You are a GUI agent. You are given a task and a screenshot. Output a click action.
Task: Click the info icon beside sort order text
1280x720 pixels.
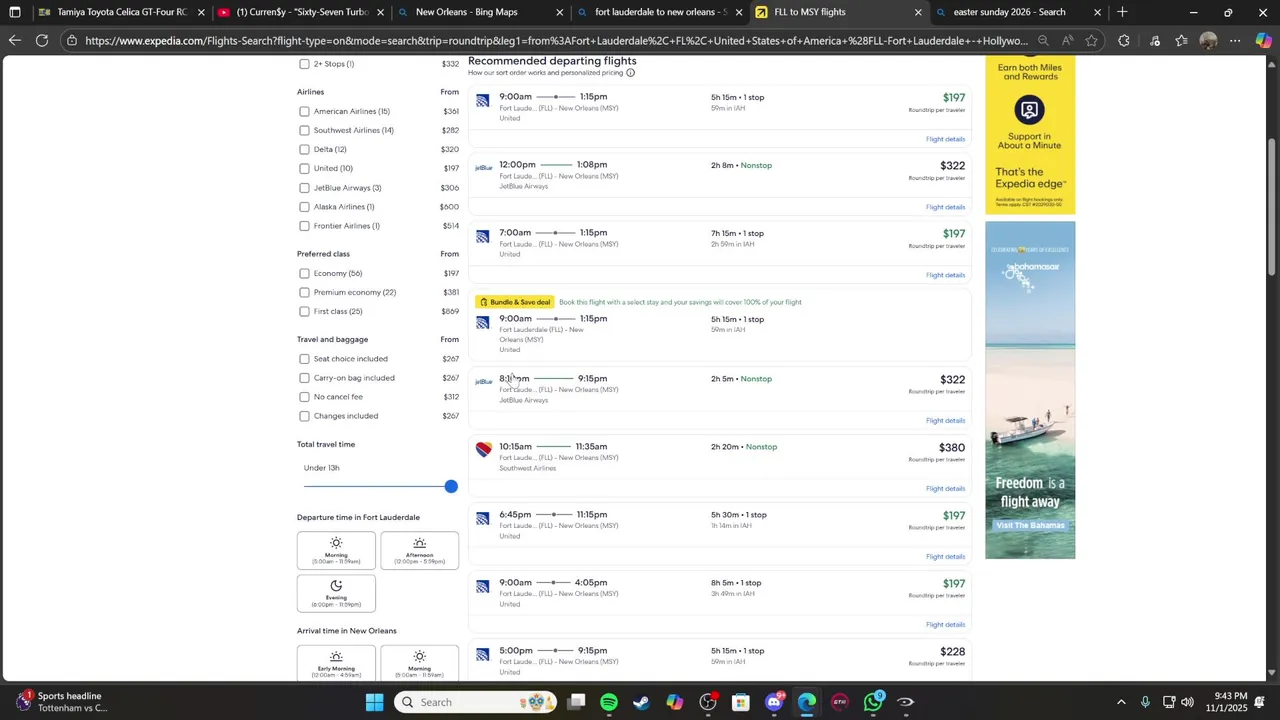tap(630, 73)
